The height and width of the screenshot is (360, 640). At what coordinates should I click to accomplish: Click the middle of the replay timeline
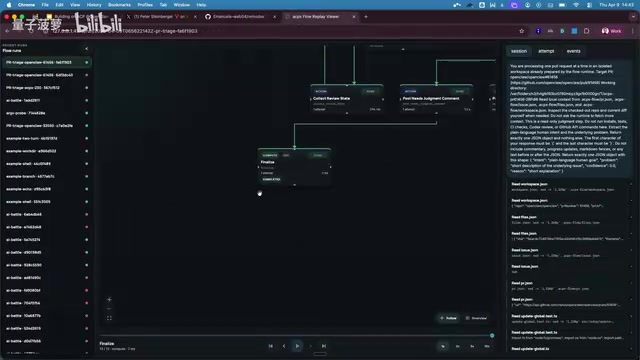click(296, 336)
